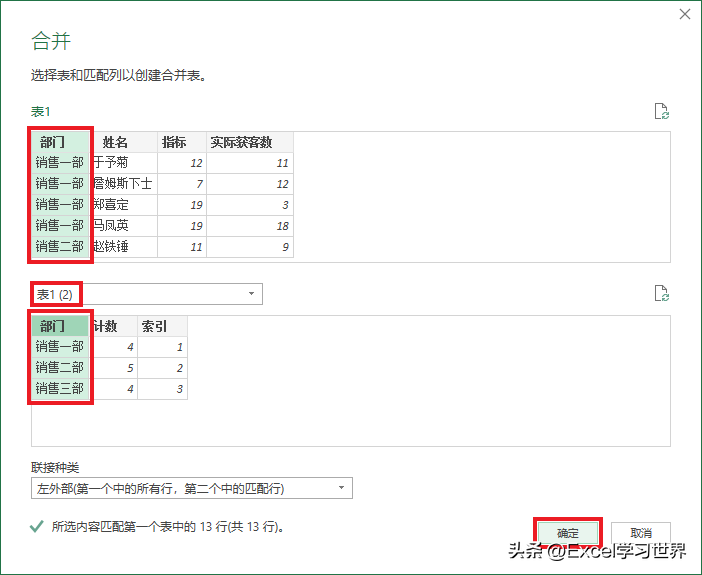Refresh preview icon for 表1 (2)
This screenshot has width=702, height=575.
coord(662,294)
